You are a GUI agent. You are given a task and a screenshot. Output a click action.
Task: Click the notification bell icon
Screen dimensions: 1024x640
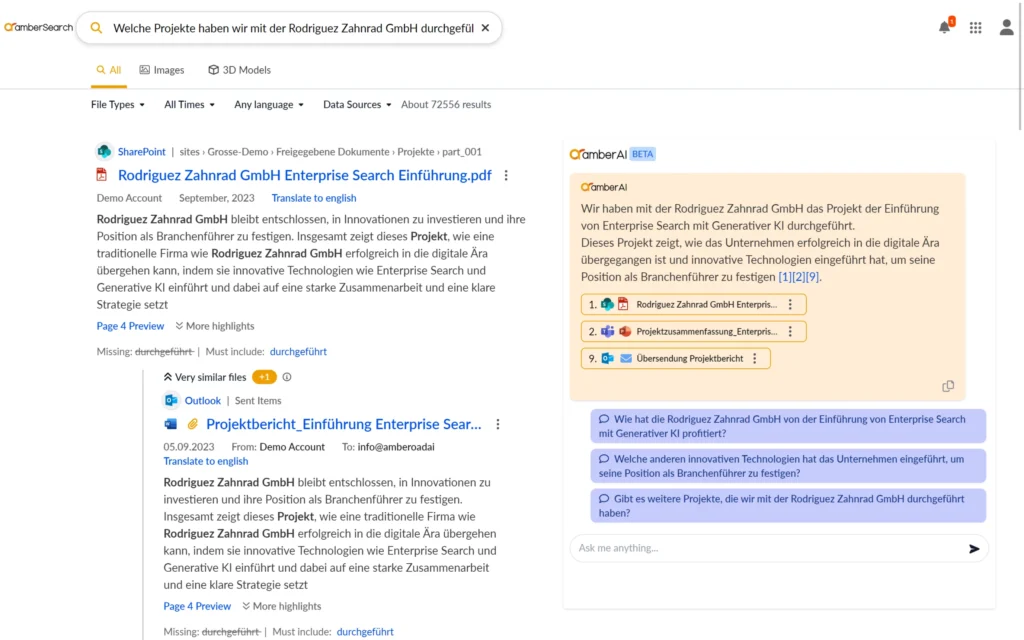pos(944,28)
